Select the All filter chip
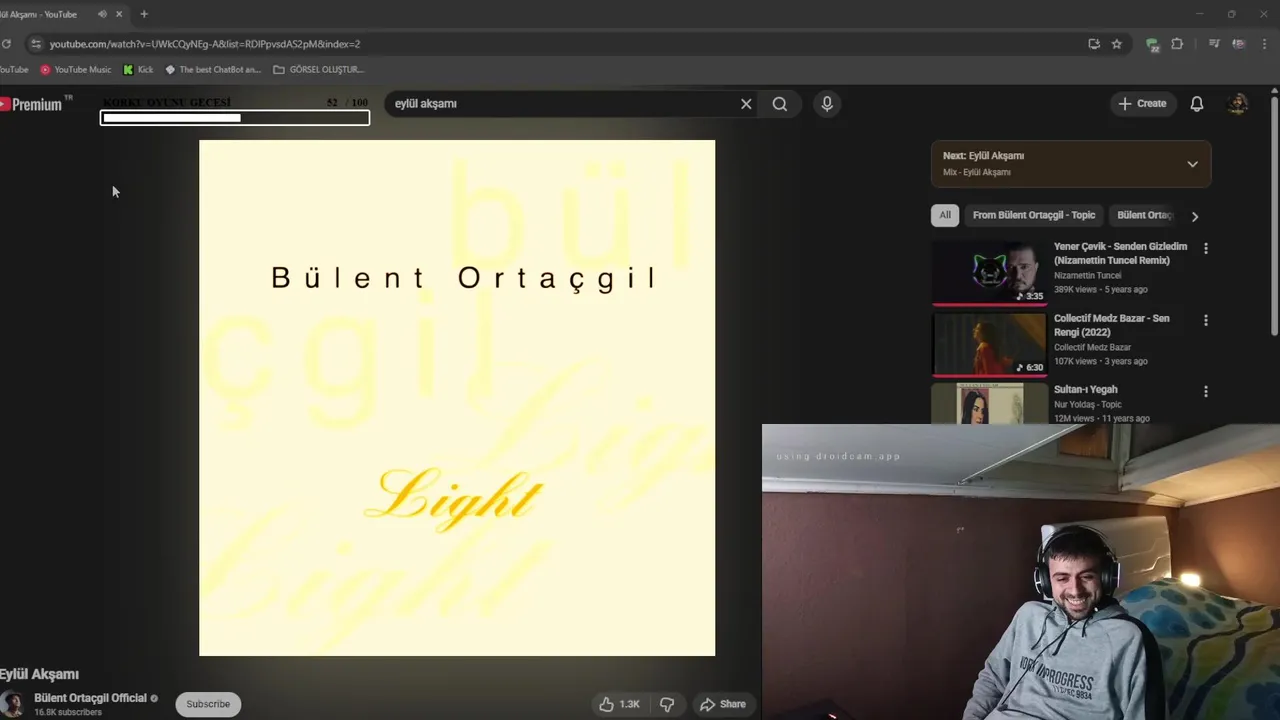Viewport: 1280px width, 720px height. pyautogui.click(x=945, y=215)
